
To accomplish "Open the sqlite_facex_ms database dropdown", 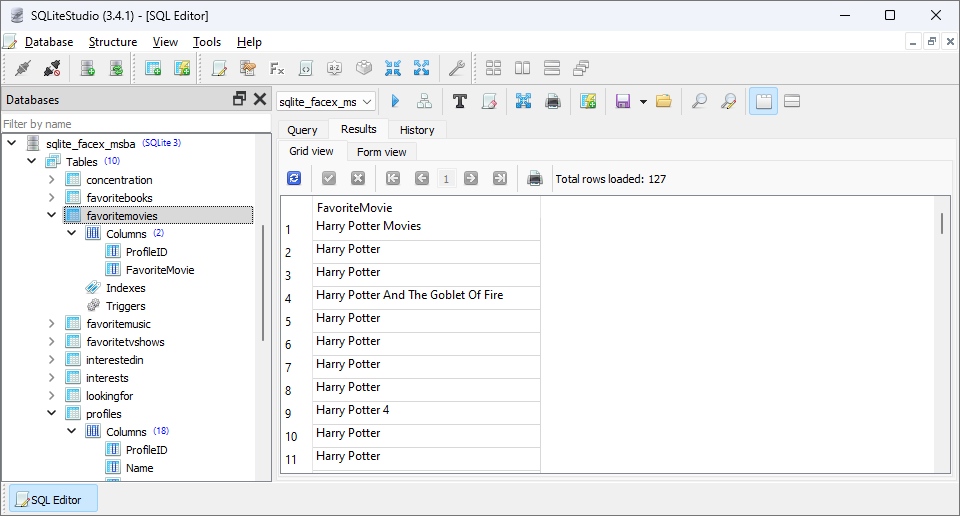I will tap(326, 102).
